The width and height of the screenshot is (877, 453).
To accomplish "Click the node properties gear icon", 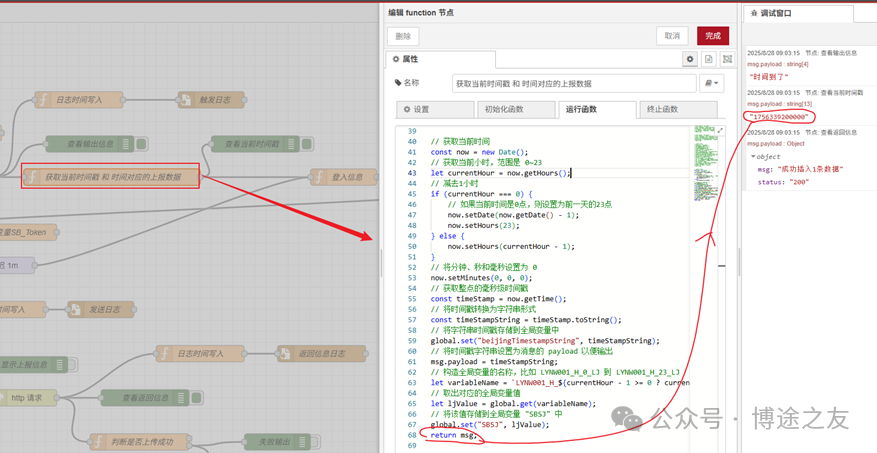I will pyautogui.click(x=690, y=59).
